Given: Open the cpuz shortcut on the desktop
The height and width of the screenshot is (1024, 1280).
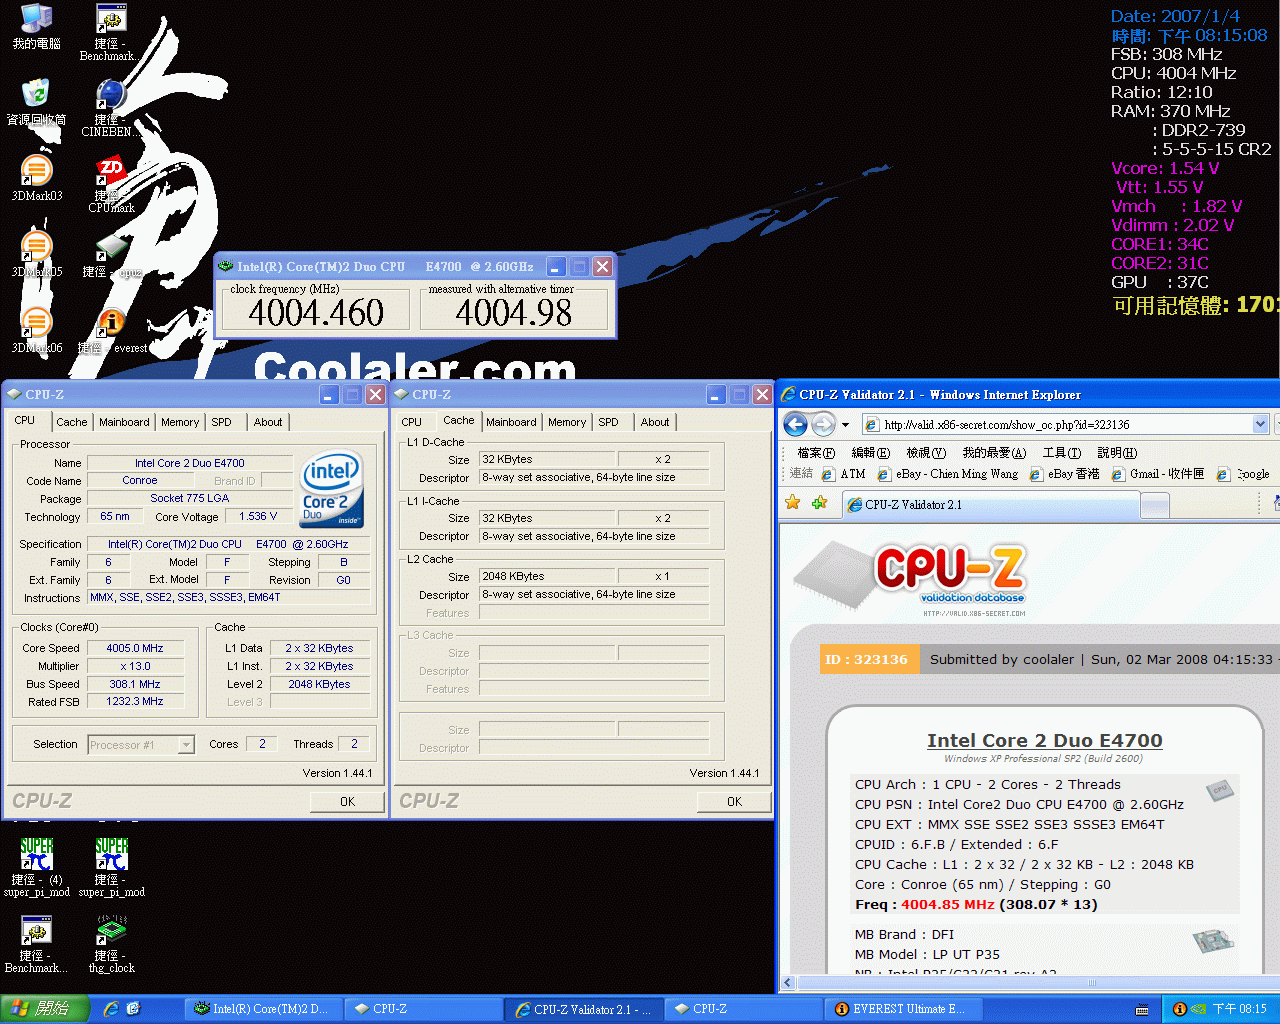Looking at the screenshot, I should click(110, 254).
